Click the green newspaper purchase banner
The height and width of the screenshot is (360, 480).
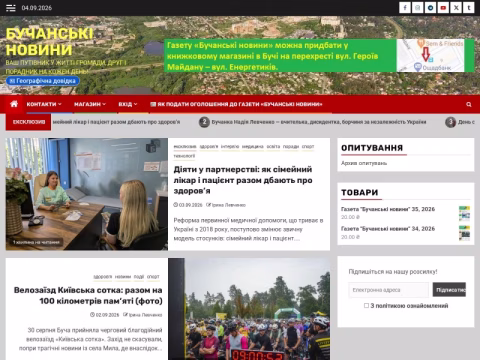point(319,56)
